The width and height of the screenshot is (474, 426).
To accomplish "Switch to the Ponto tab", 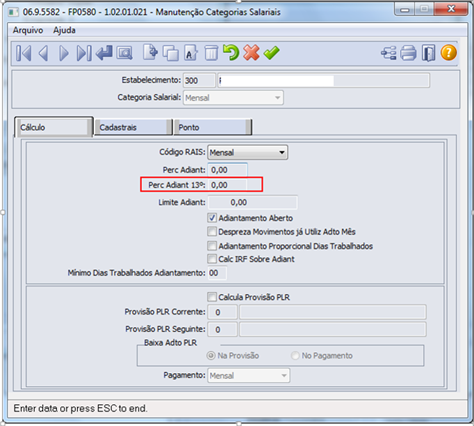I will 213,127.
